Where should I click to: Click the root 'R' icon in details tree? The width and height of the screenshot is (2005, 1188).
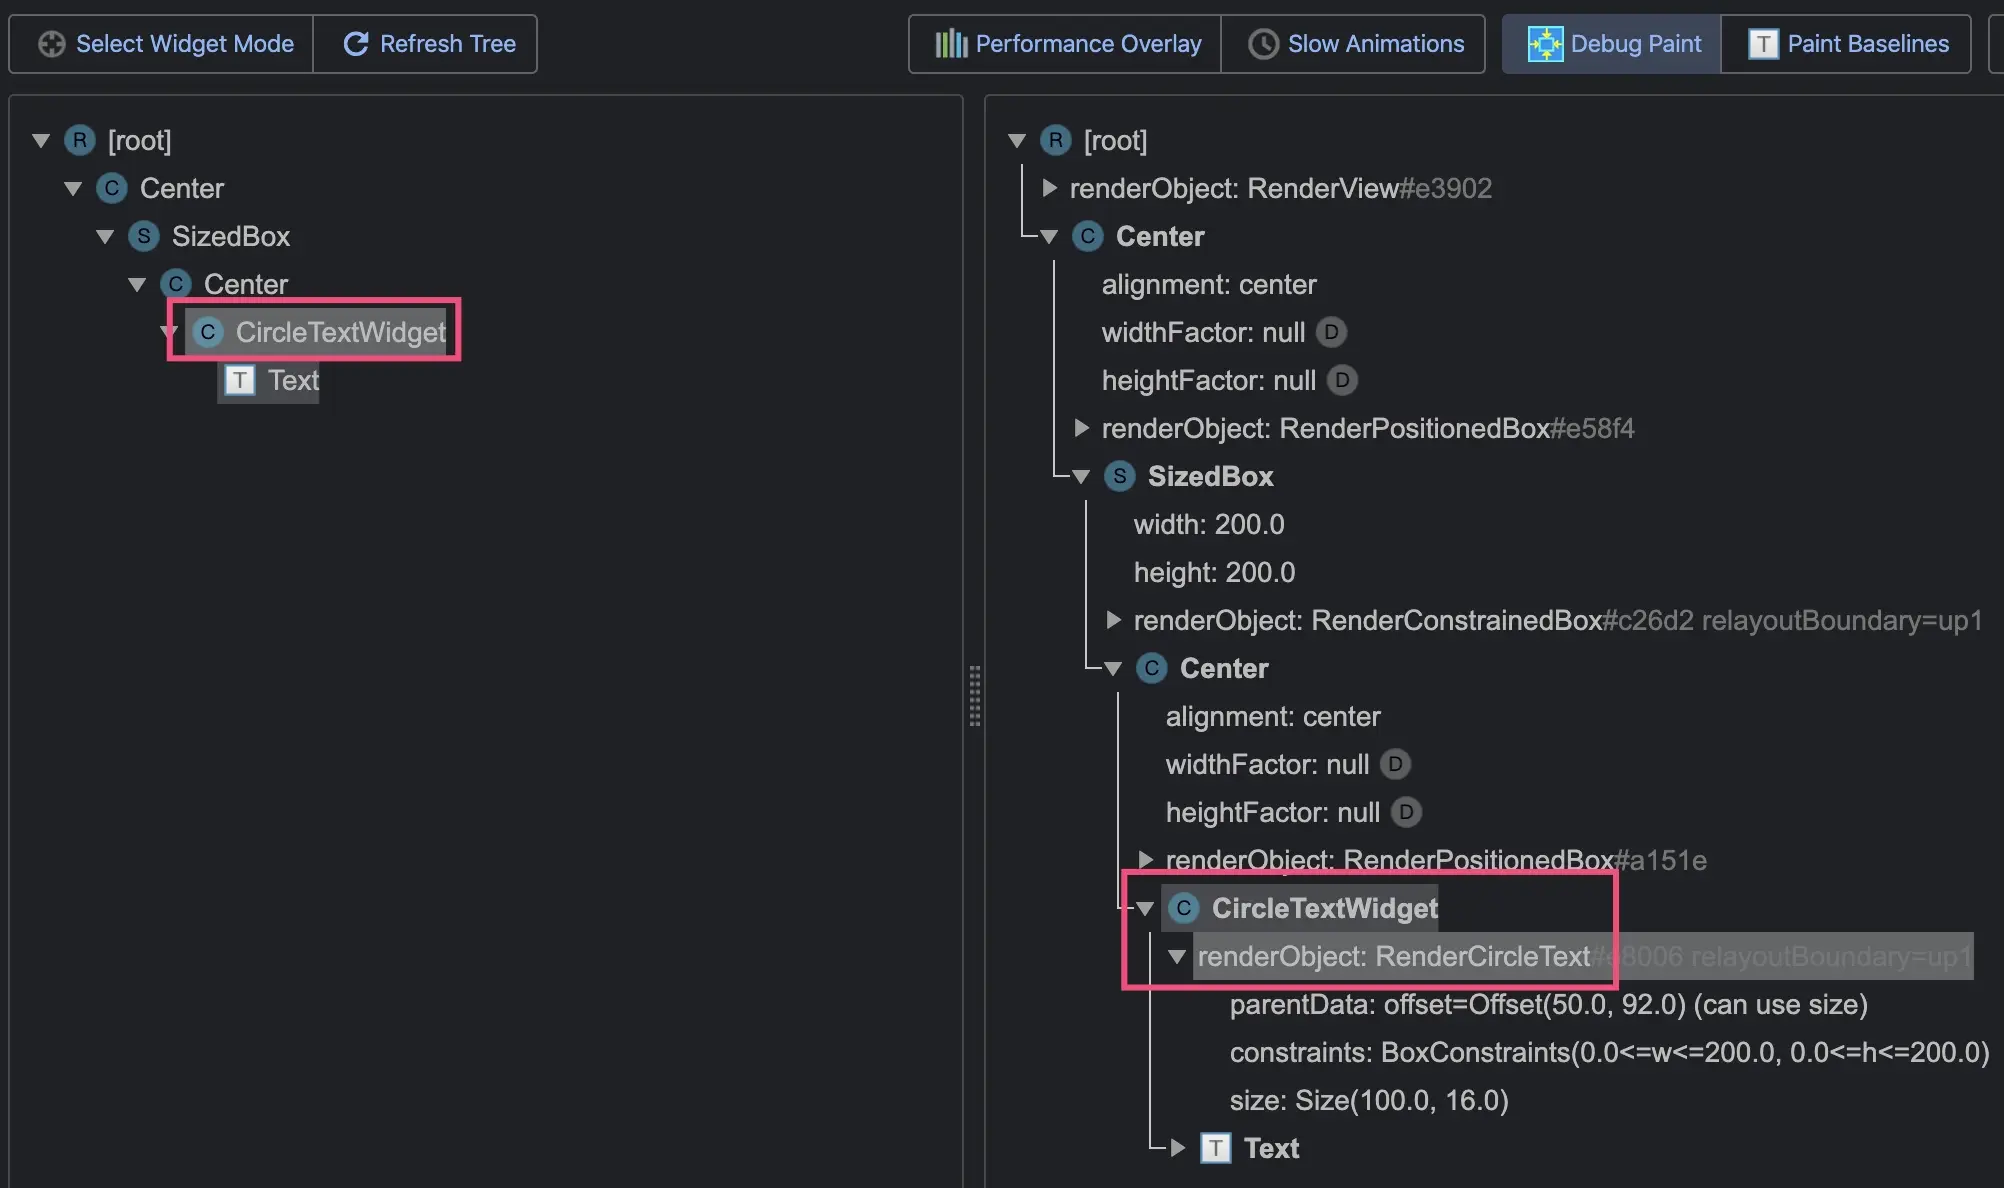click(1055, 140)
